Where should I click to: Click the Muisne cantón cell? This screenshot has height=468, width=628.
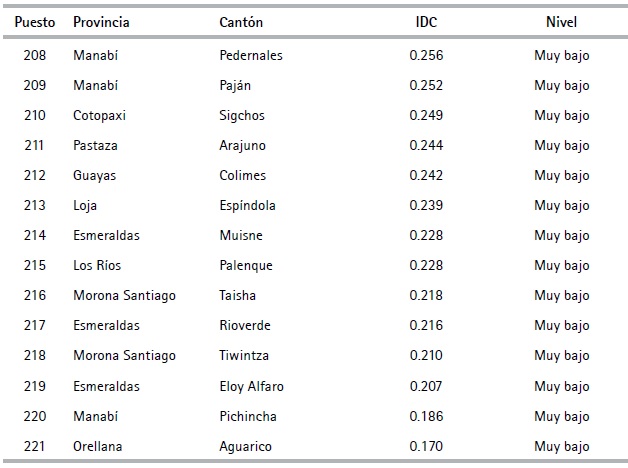(x=240, y=235)
